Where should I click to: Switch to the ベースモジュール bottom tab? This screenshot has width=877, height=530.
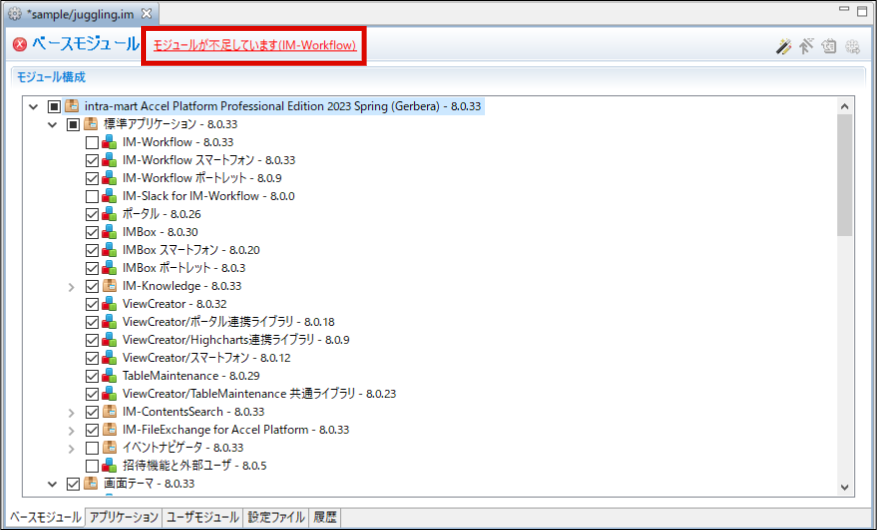pyautogui.click(x=45, y=517)
